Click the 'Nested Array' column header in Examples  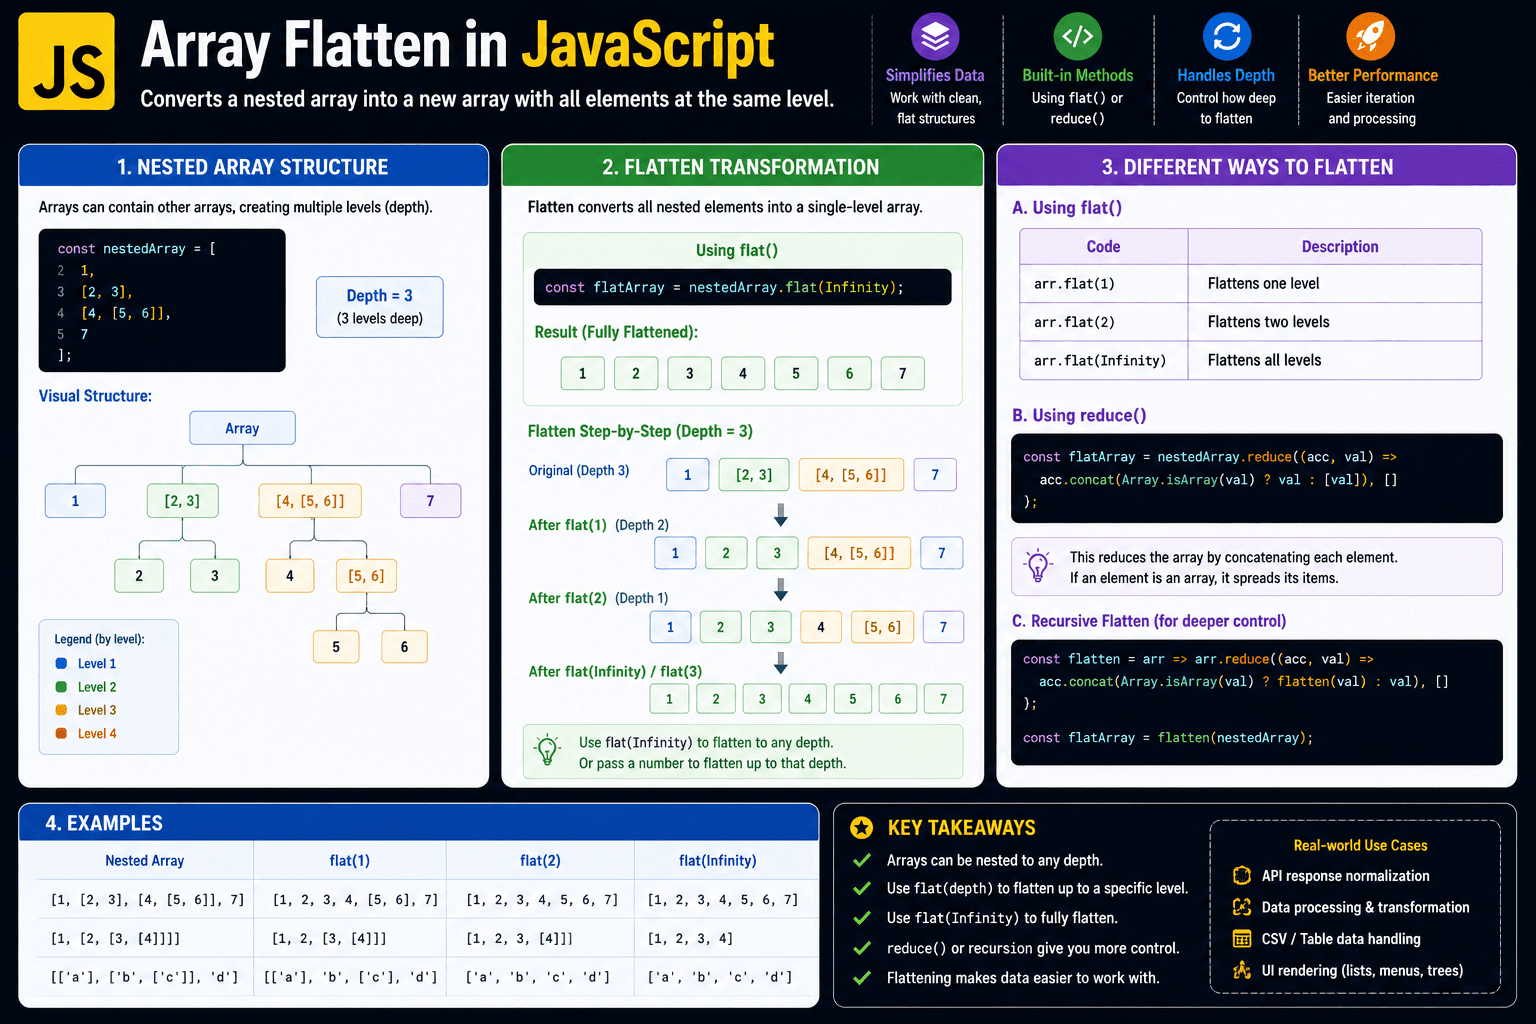(145, 860)
